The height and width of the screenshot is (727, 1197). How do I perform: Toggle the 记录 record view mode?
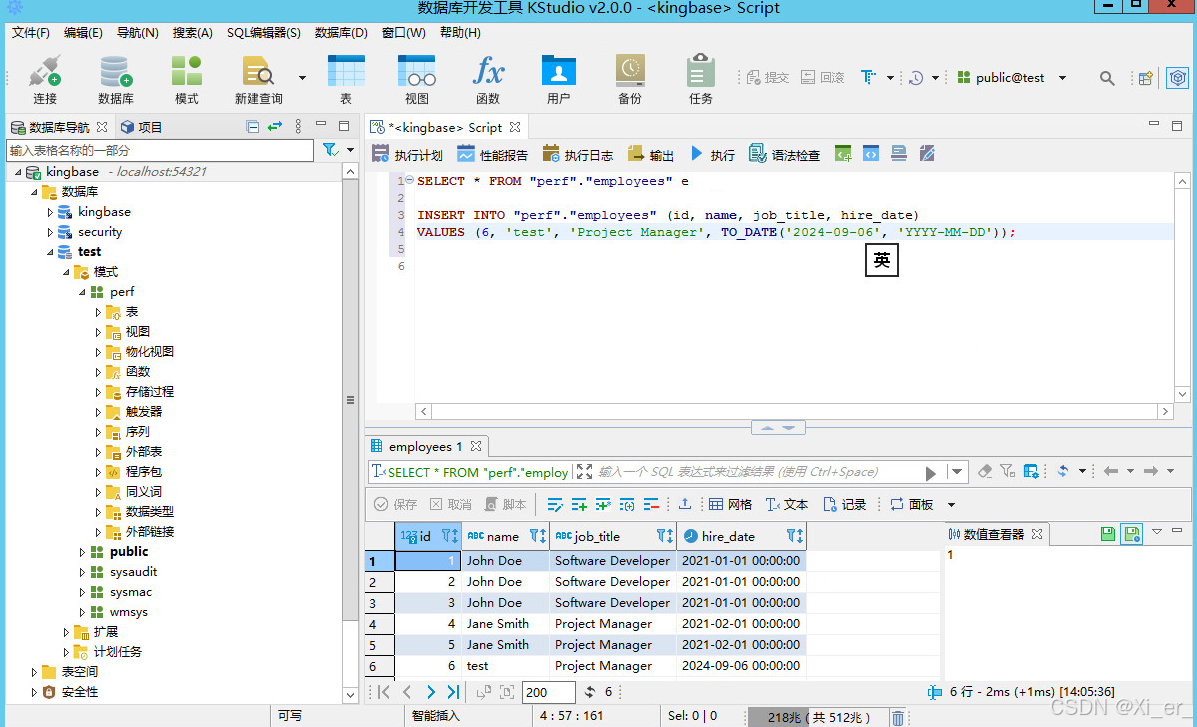[844, 504]
